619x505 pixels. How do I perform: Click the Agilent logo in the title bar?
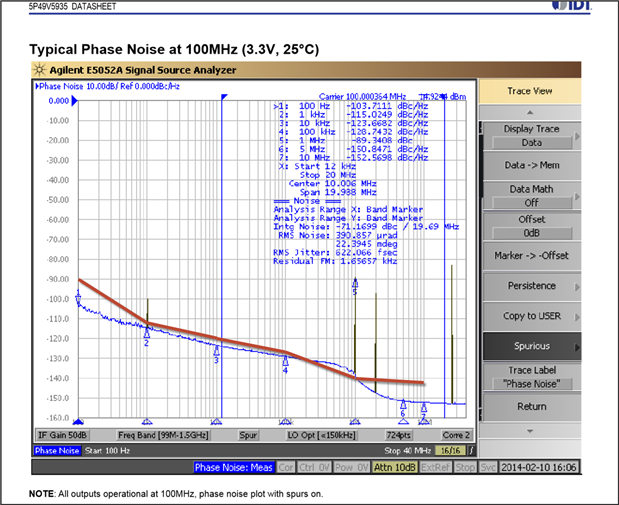pyautogui.click(x=40, y=71)
